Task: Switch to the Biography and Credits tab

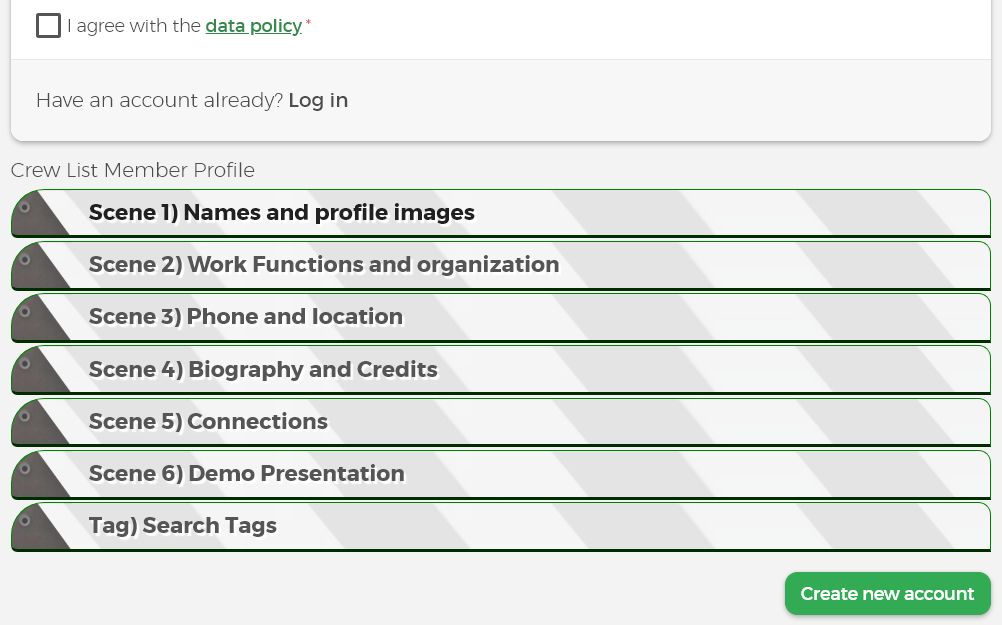Action: coord(263,369)
